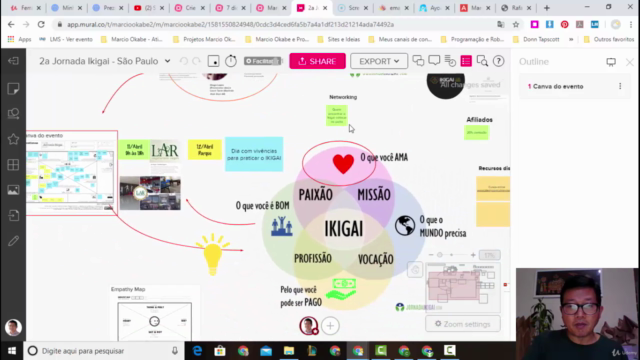Viewport: 640px width, 360px height.
Task: Click the voting session icon
Action: (213, 61)
